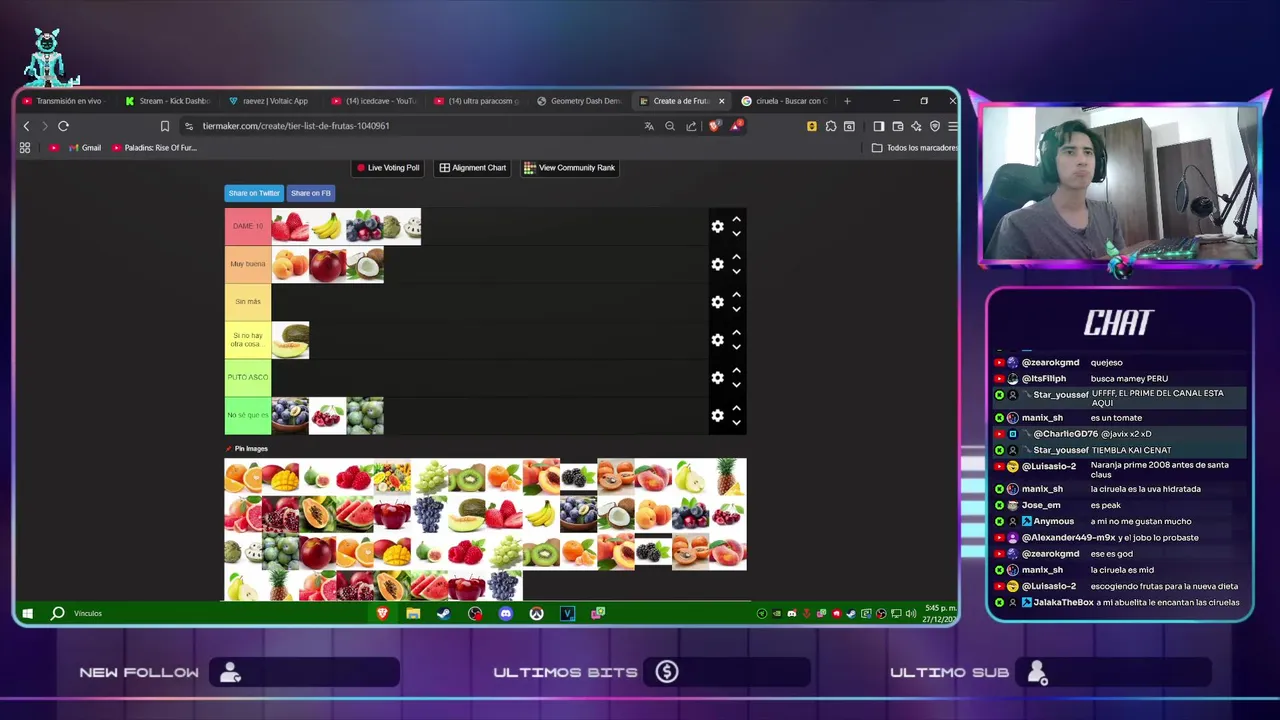The height and width of the screenshot is (720, 1280).
Task: Switch to the ultra paracosm tab
Action: tap(477, 101)
